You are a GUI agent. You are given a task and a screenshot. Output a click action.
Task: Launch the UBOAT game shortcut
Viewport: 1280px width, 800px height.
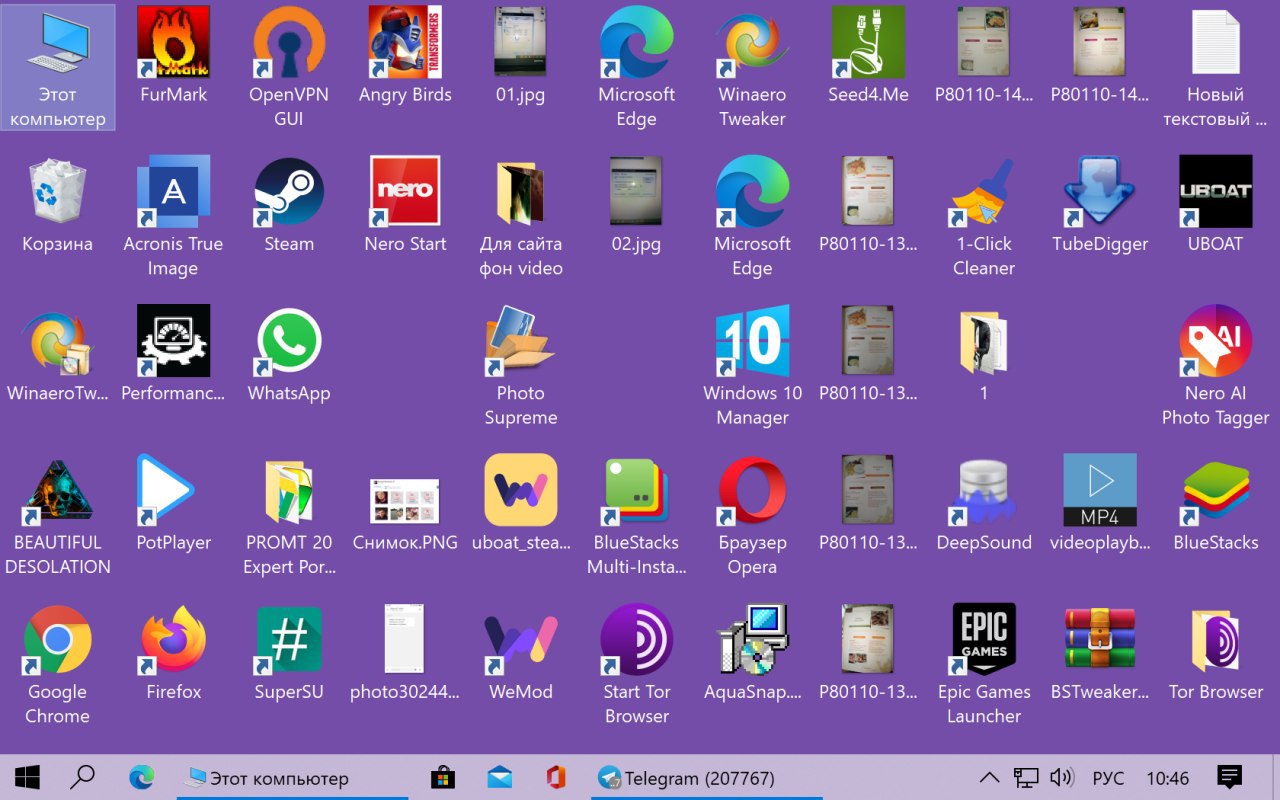(1216, 192)
